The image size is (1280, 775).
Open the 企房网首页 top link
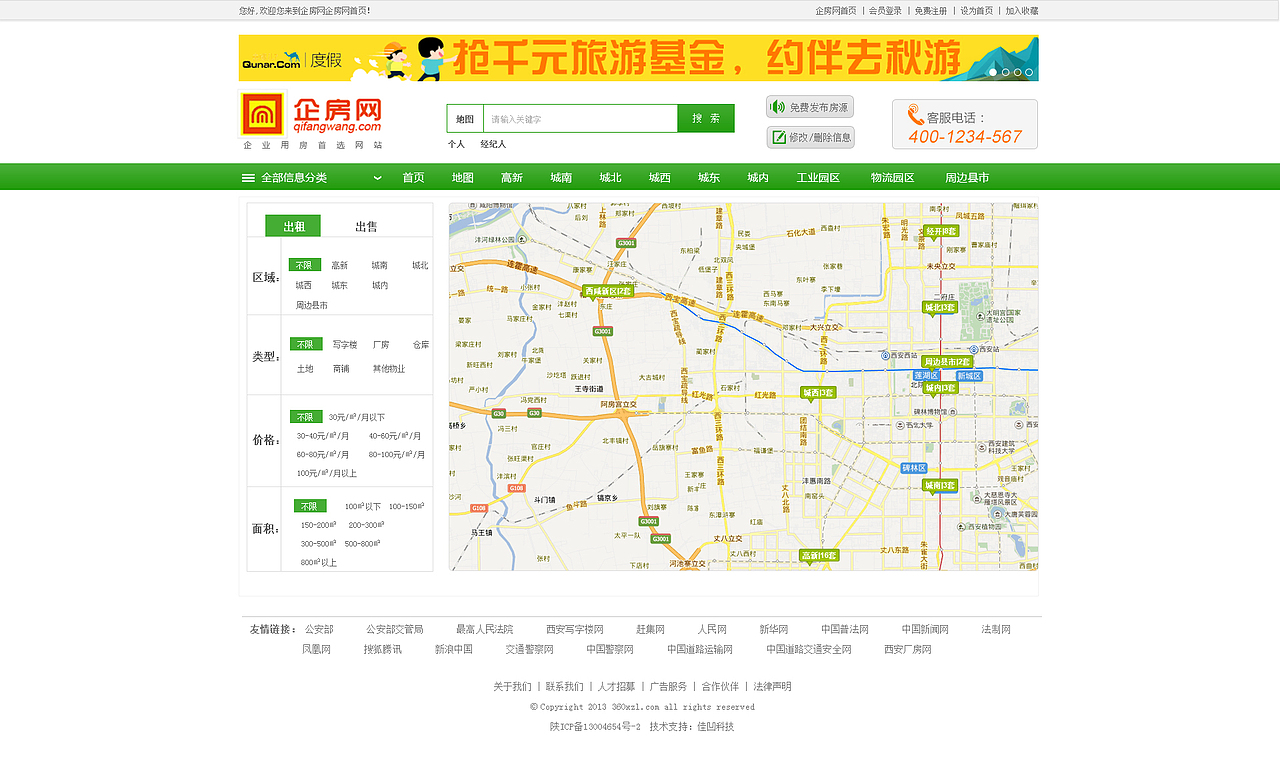click(x=836, y=11)
